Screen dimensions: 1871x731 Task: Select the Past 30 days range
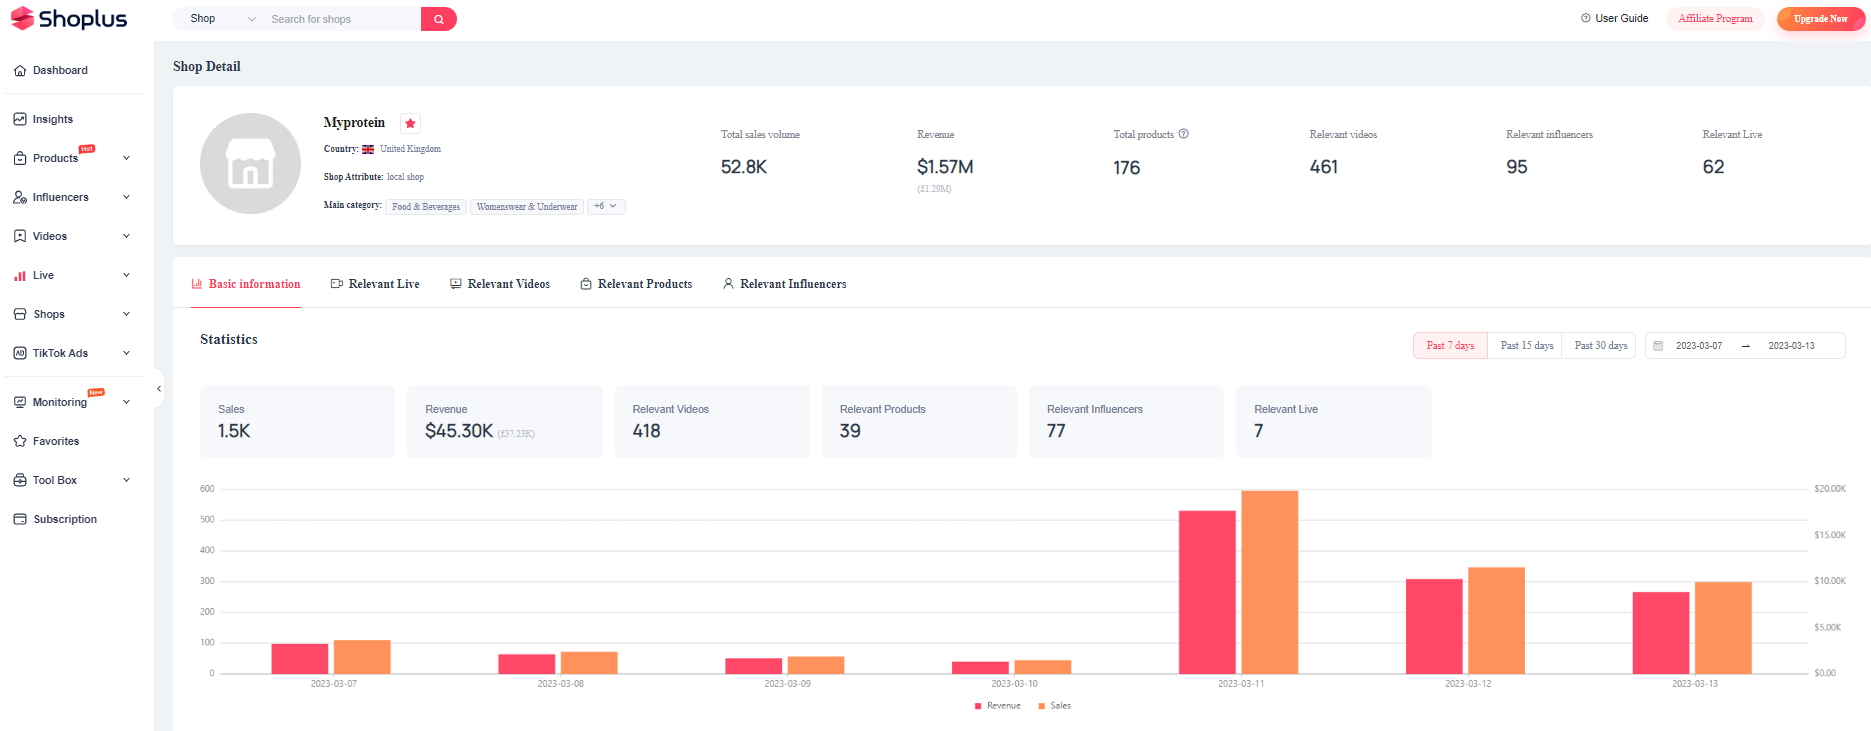1600,345
